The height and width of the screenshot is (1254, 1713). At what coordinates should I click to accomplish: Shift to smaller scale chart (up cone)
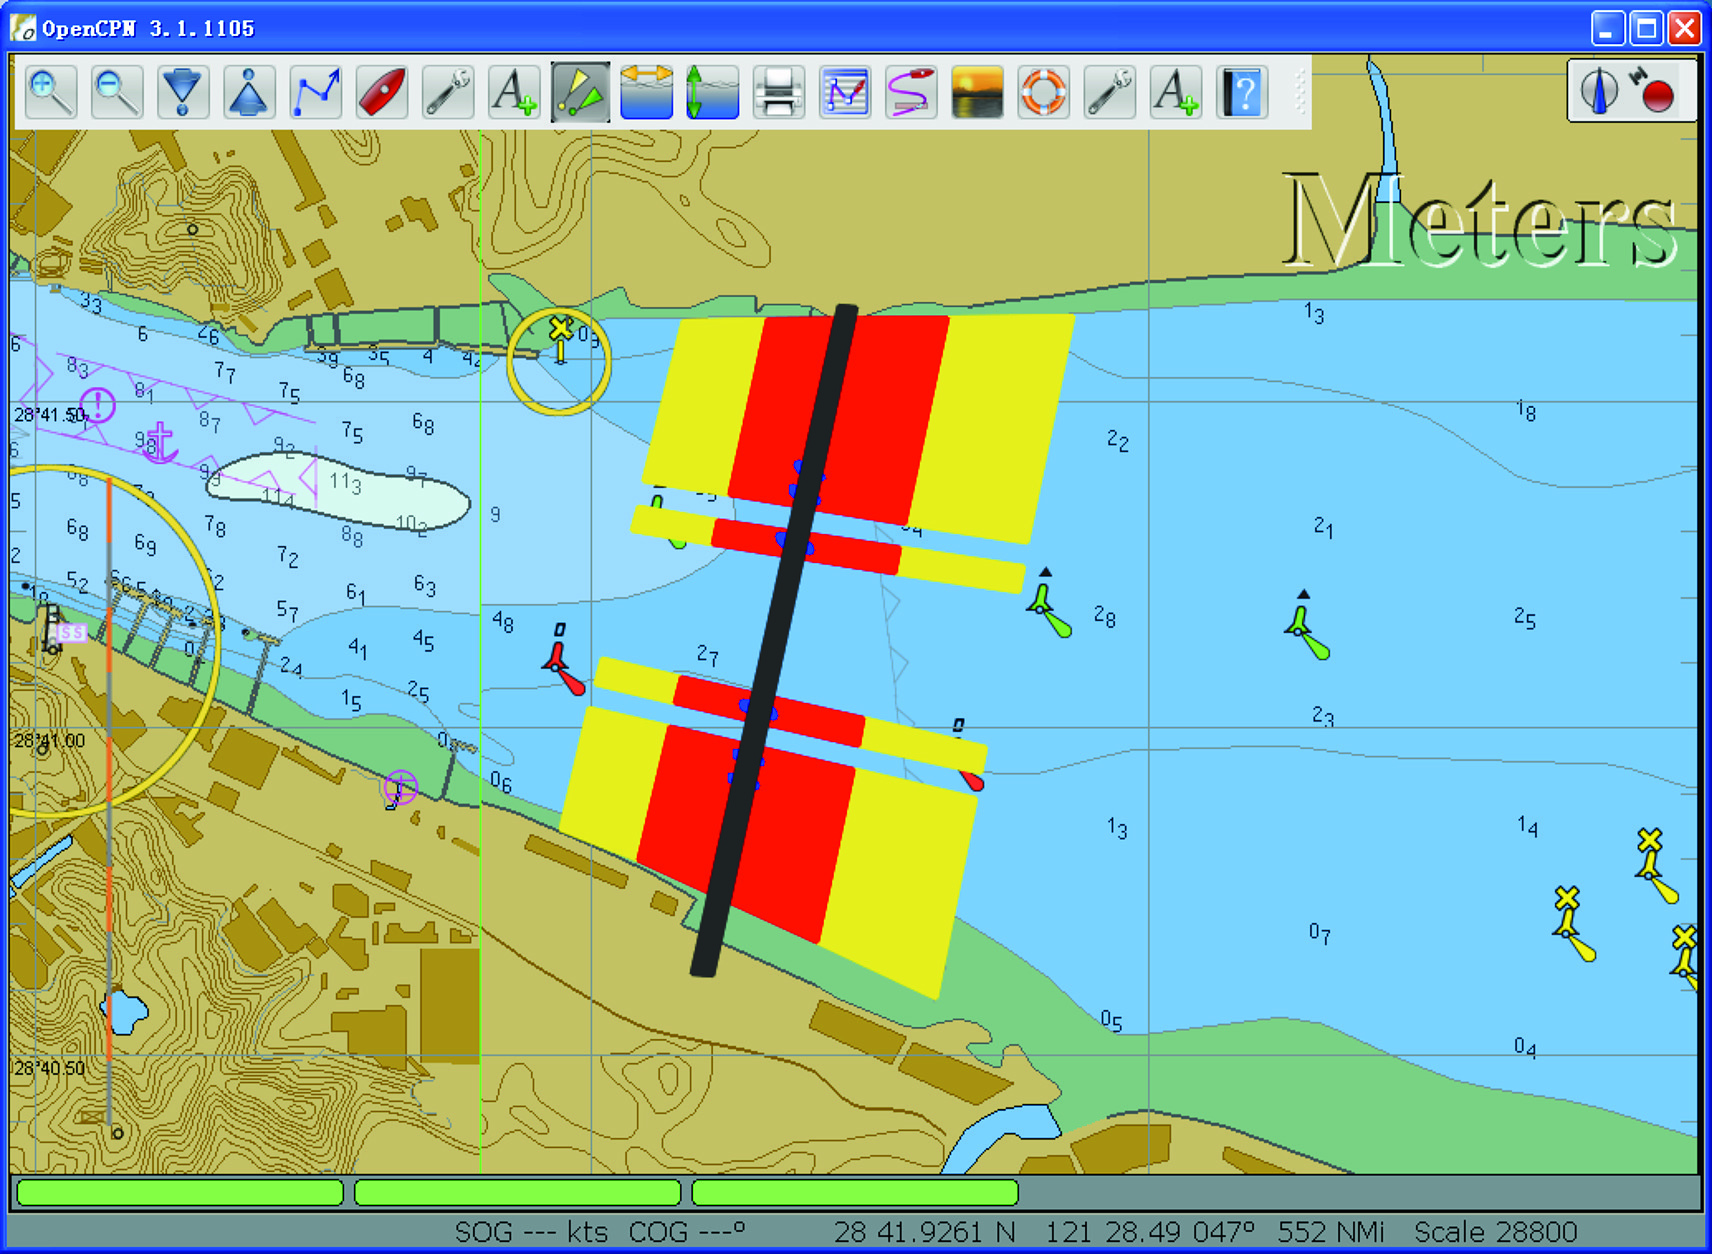(x=249, y=93)
